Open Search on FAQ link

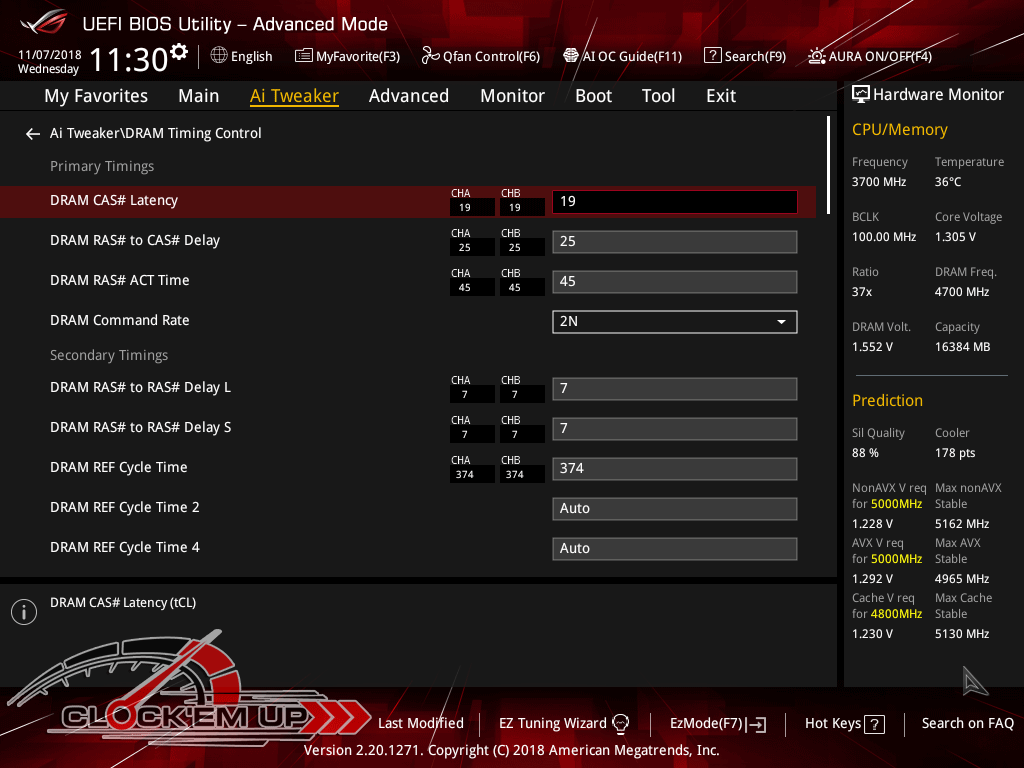pos(967,723)
